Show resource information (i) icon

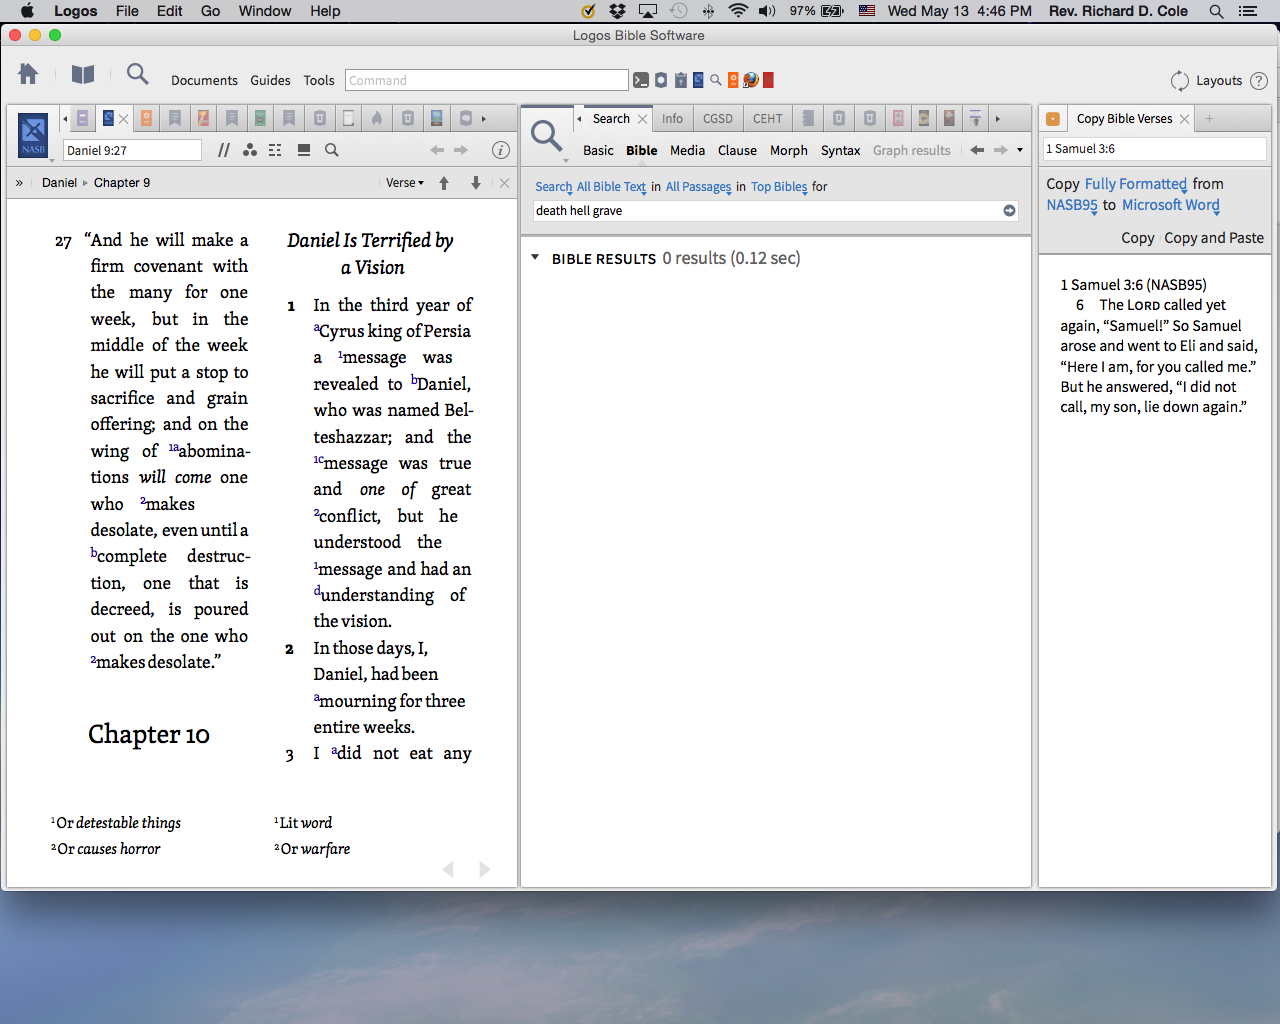pos(501,150)
